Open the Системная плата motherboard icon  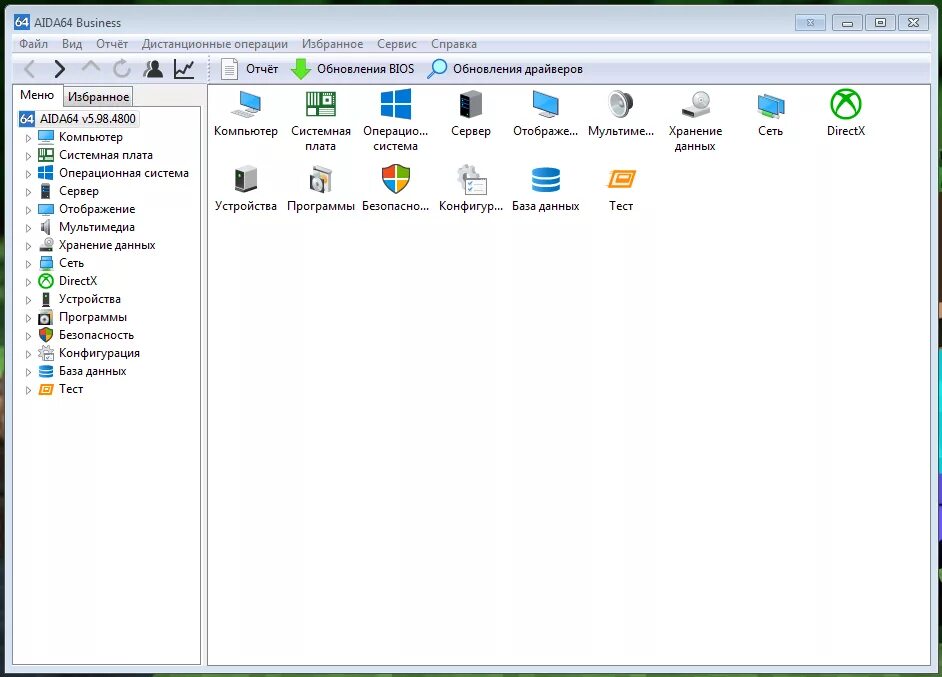click(321, 104)
